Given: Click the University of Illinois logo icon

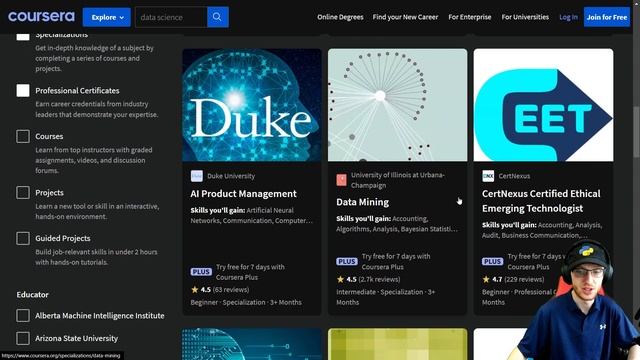Looking at the screenshot, I should (342, 180).
